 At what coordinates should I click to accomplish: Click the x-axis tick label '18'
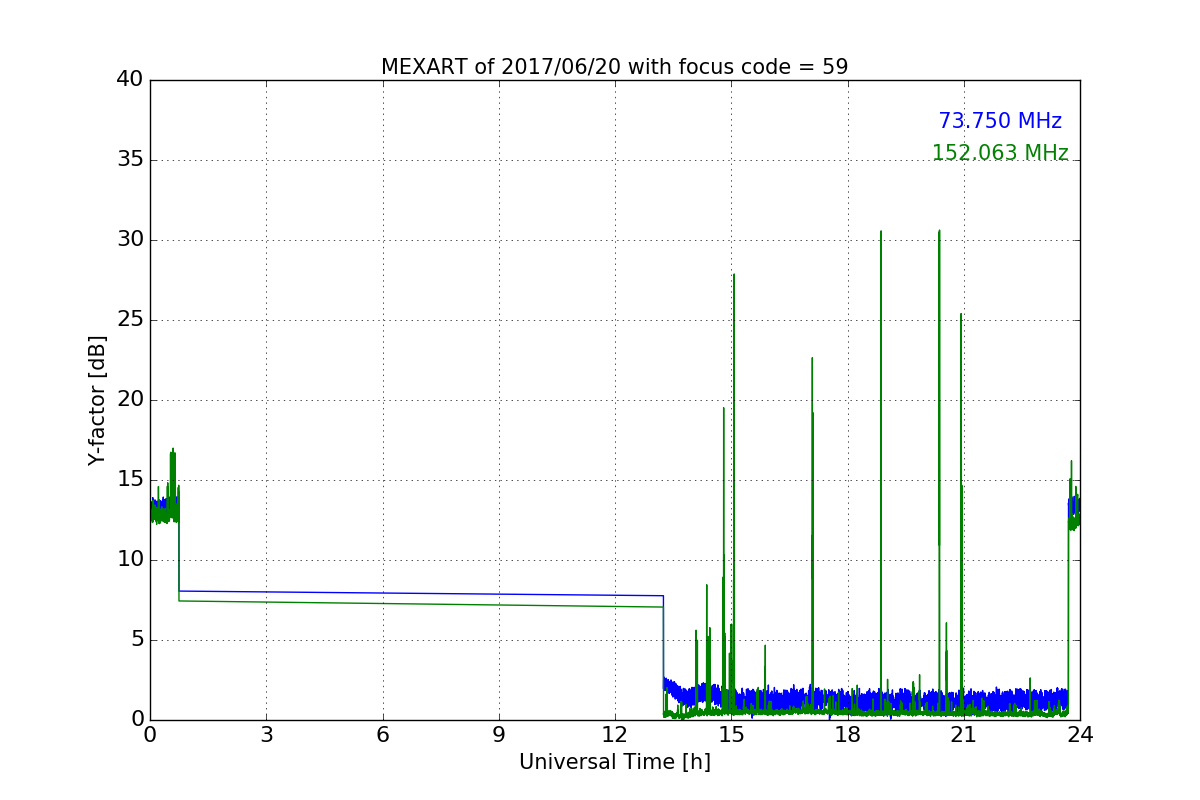coord(848,735)
